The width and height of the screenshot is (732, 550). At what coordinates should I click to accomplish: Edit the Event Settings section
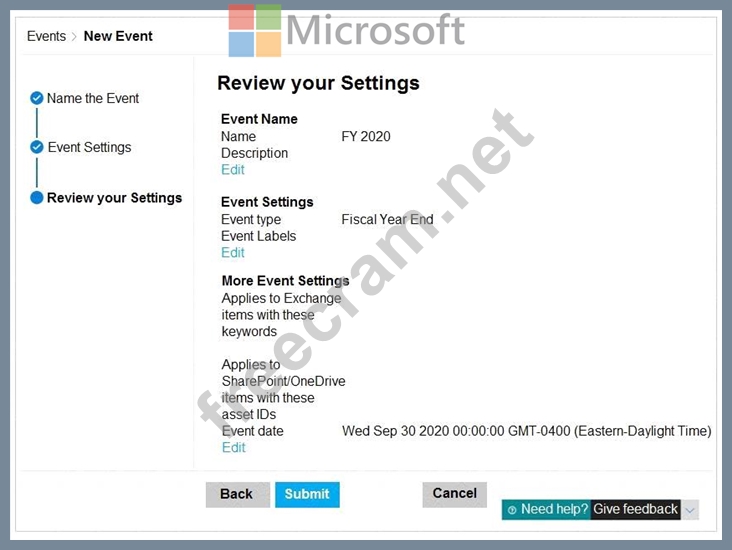(x=232, y=253)
